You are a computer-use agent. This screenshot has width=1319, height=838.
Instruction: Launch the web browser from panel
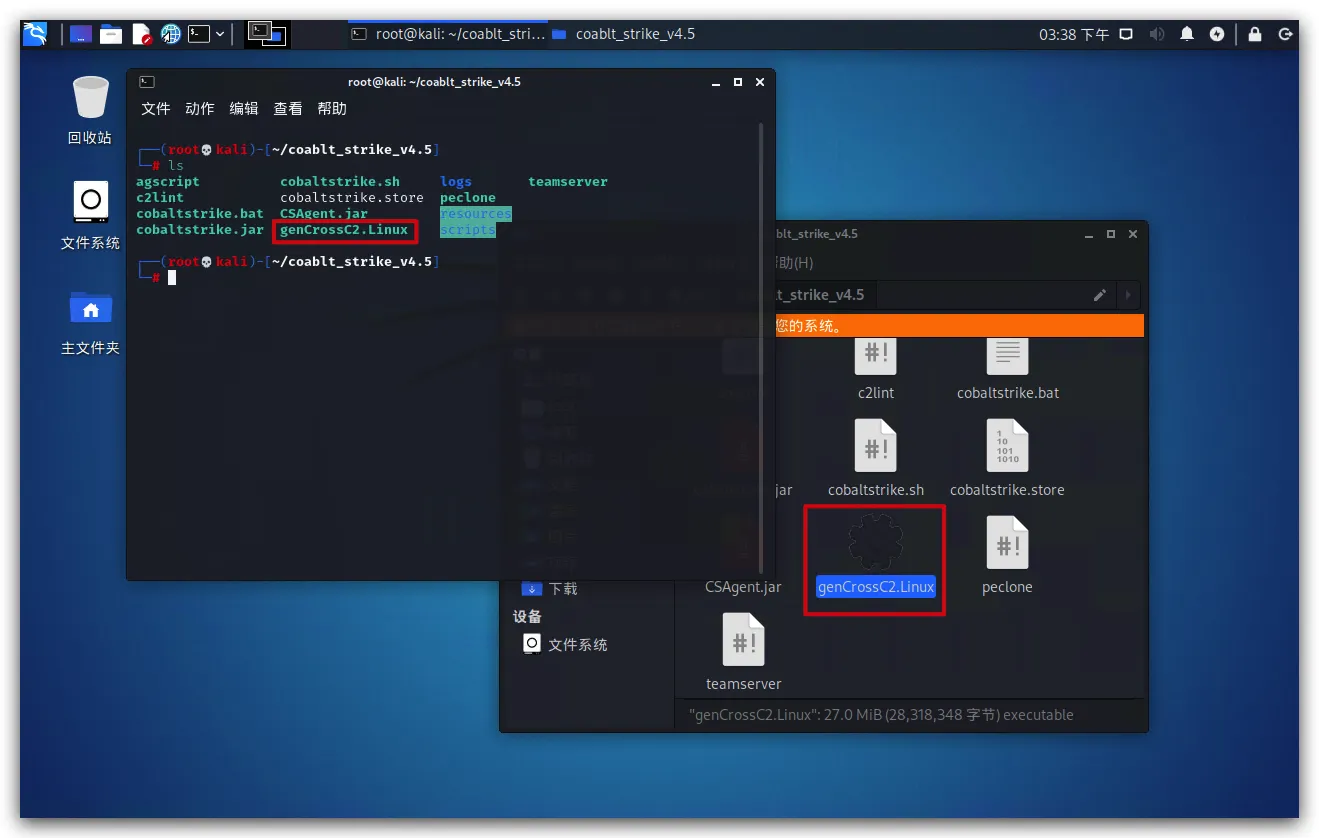click(171, 34)
